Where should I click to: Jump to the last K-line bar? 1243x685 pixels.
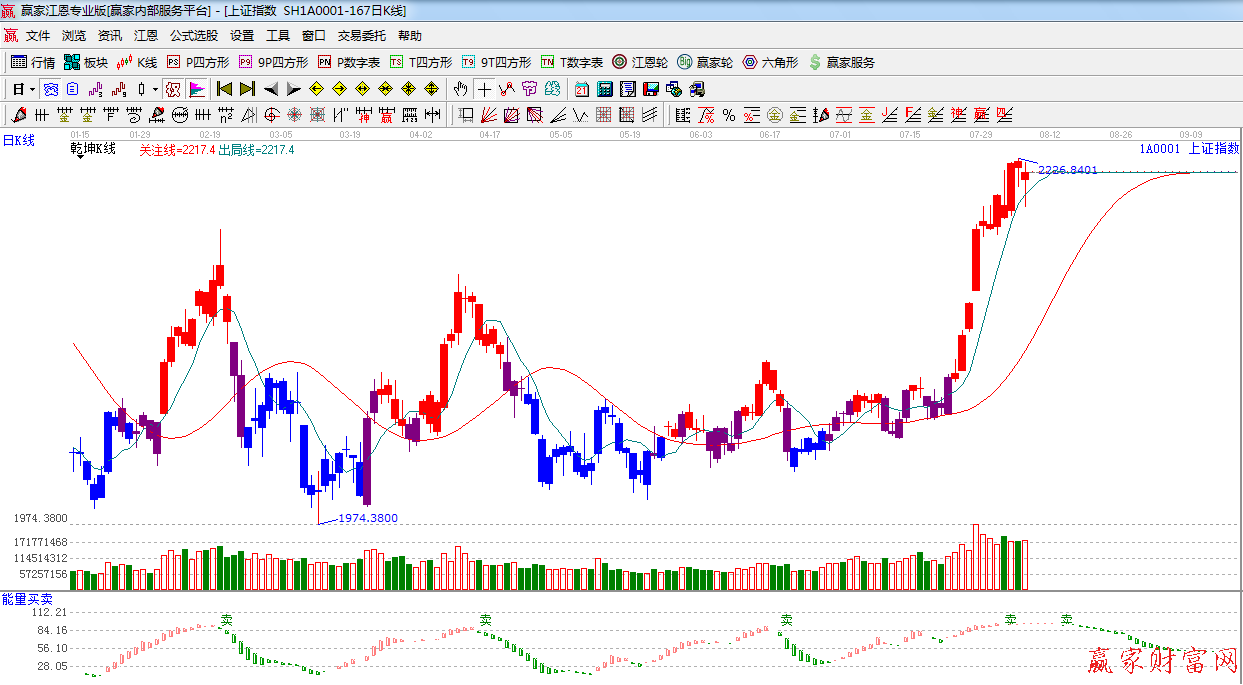[247, 89]
